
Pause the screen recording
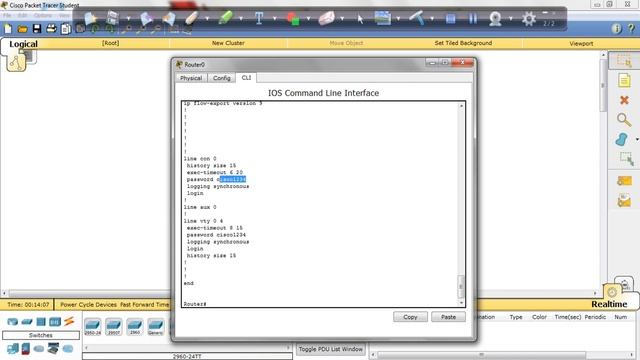473,18
